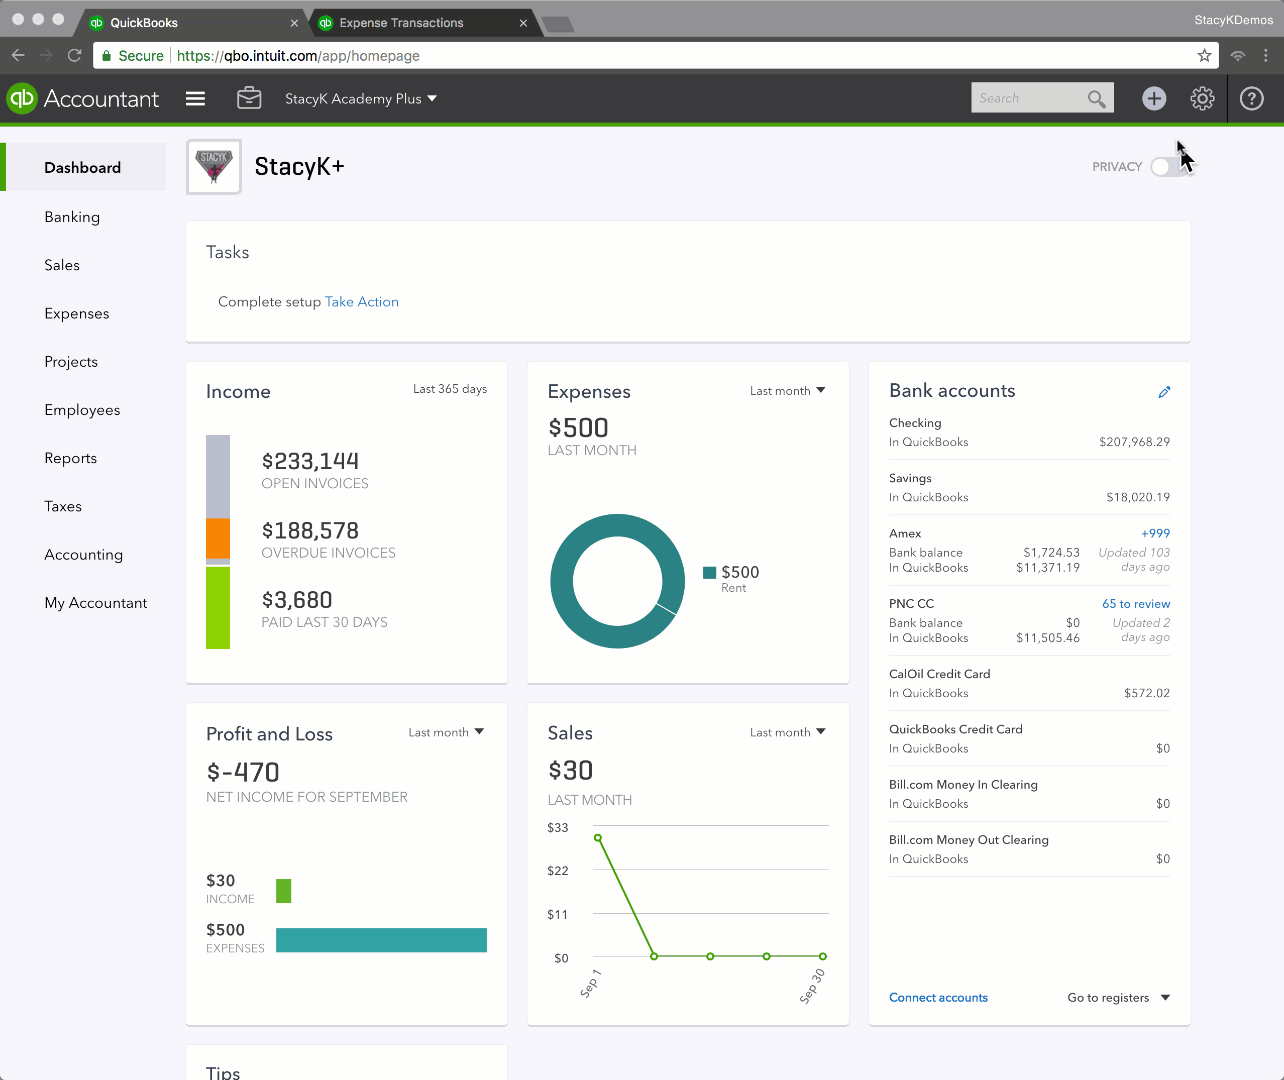The height and width of the screenshot is (1080, 1284).
Task: Edit bank accounts with the pencil icon
Action: tap(1164, 392)
